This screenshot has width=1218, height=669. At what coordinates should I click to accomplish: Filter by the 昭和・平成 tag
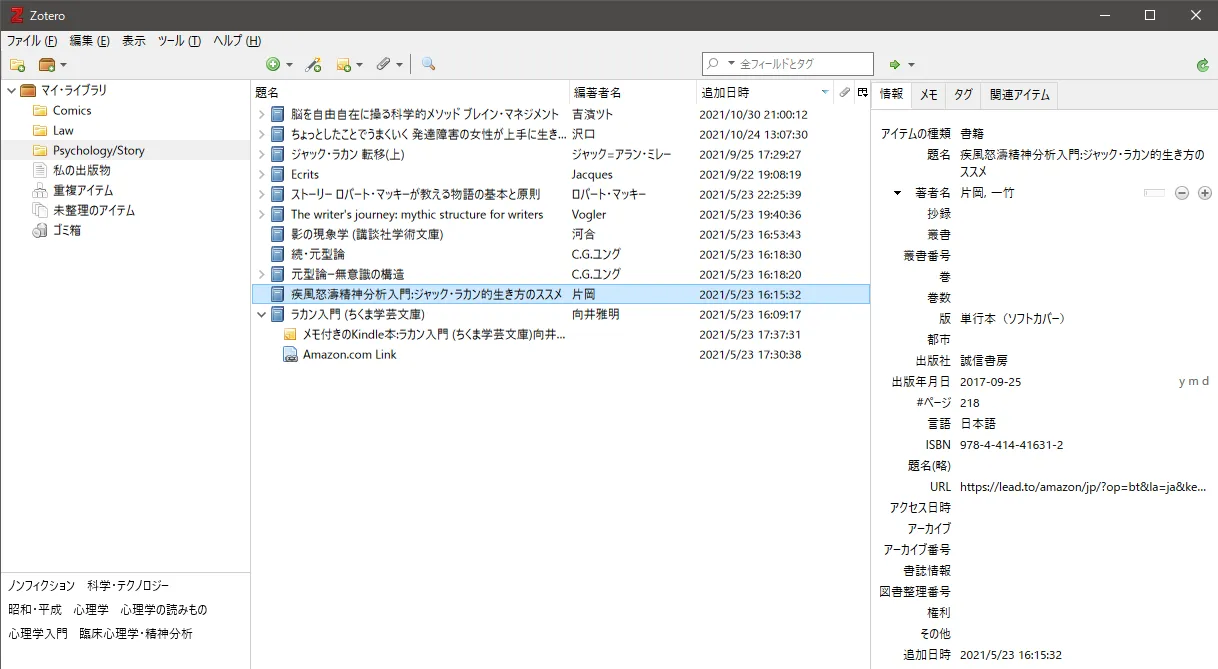(x=35, y=609)
